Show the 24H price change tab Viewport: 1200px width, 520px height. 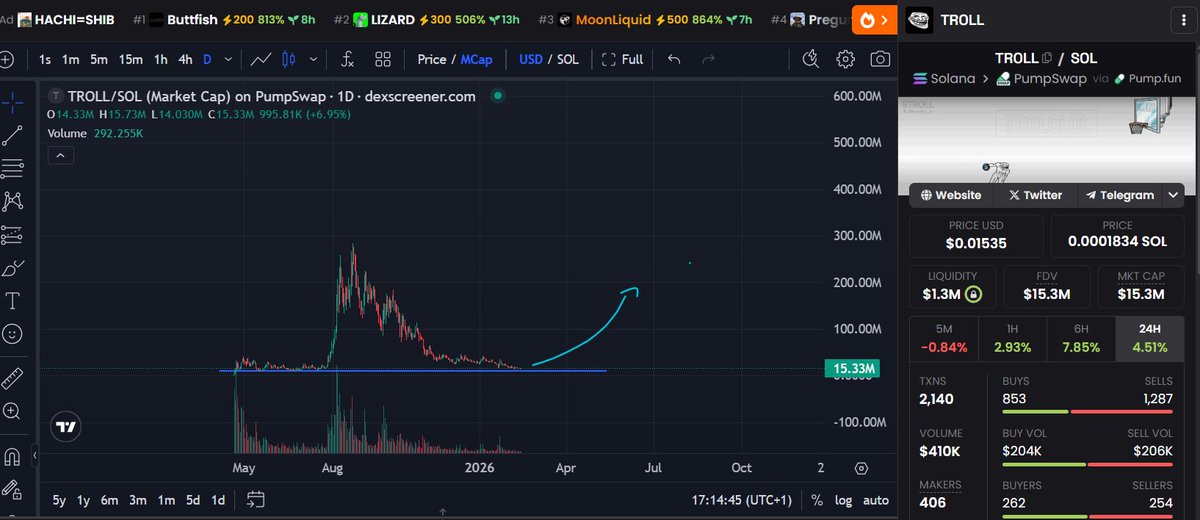point(1148,337)
